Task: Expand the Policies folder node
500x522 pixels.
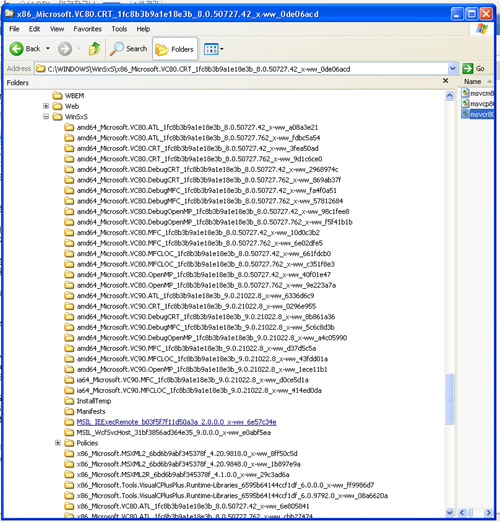Action: click(x=58, y=443)
